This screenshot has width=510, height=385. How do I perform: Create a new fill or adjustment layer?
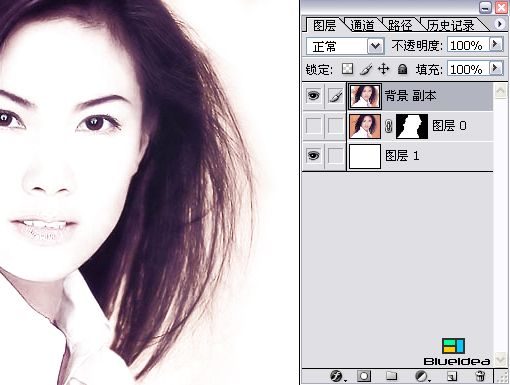pos(422,376)
